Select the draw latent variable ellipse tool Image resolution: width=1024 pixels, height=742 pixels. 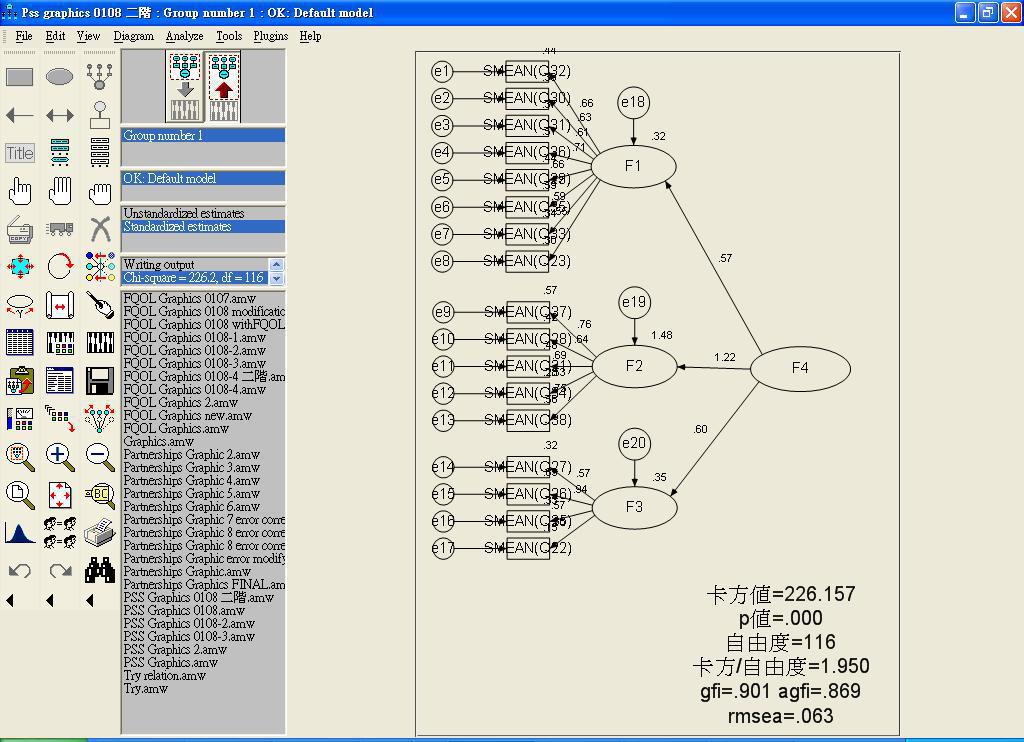point(60,77)
